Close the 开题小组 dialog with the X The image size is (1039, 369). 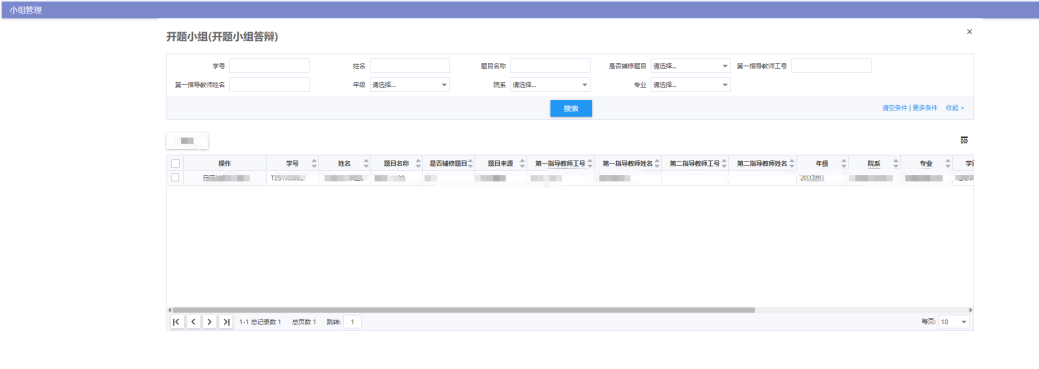[x=969, y=32]
